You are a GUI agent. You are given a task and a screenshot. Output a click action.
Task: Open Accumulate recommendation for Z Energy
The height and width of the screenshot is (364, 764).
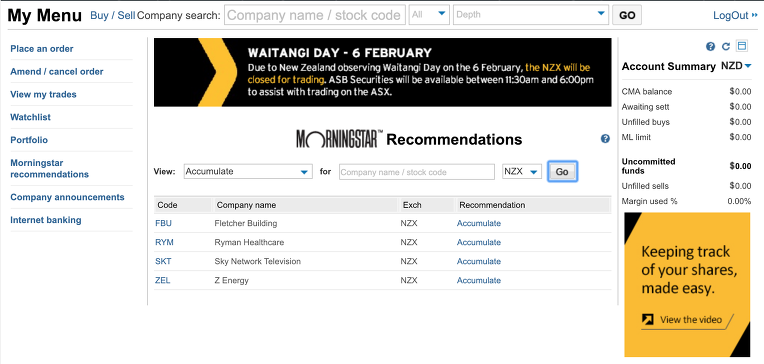click(478, 280)
